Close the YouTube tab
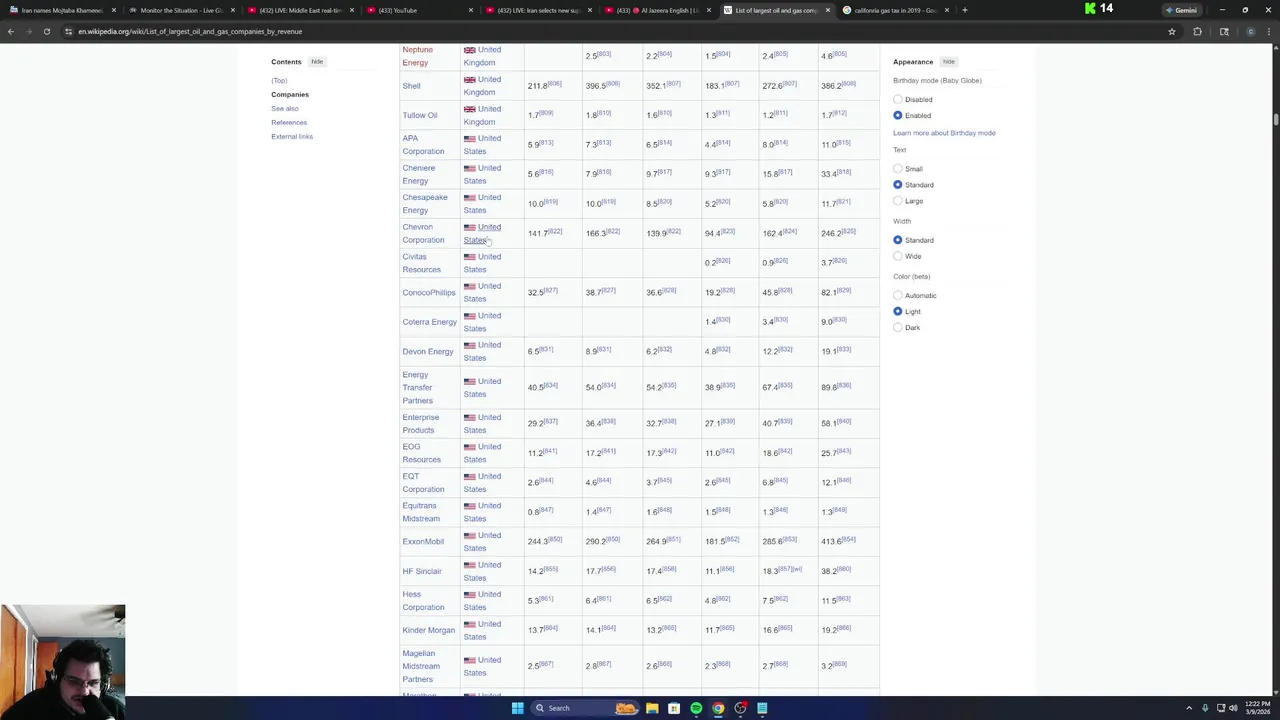This screenshot has width=1280, height=720. [471, 10]
